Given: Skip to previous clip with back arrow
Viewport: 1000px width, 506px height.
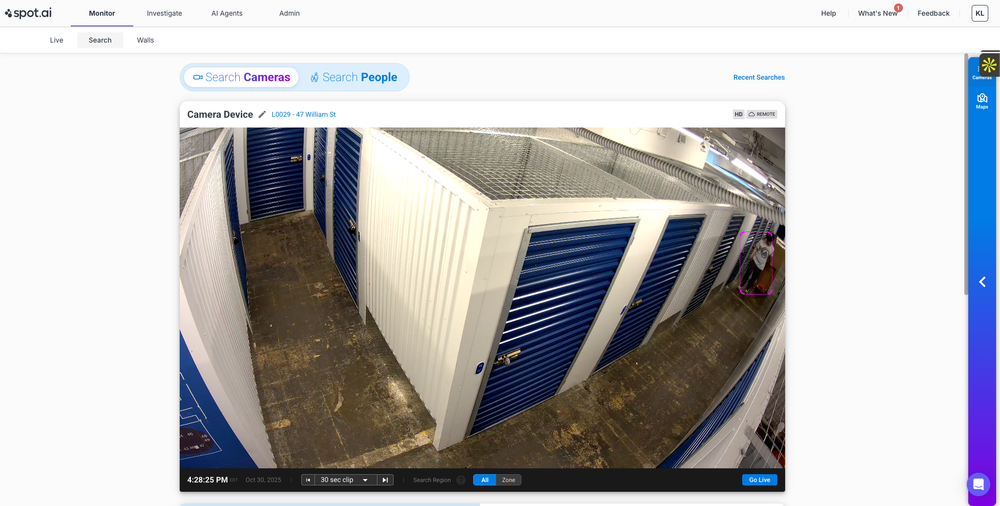Looking at the screenshot, I should [x=308, y=480].
